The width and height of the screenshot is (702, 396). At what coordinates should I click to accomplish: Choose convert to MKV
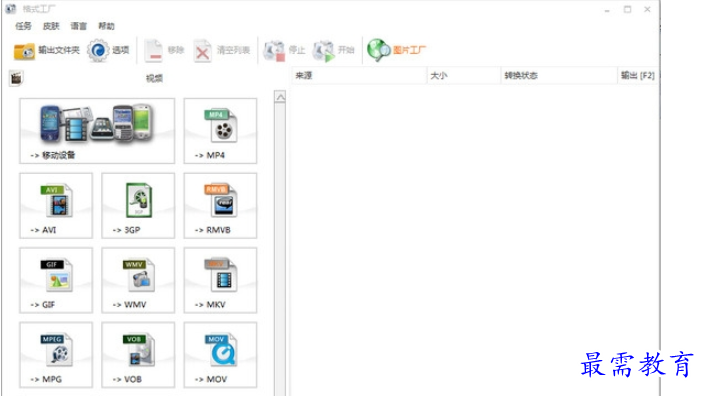tap(220, 280)
